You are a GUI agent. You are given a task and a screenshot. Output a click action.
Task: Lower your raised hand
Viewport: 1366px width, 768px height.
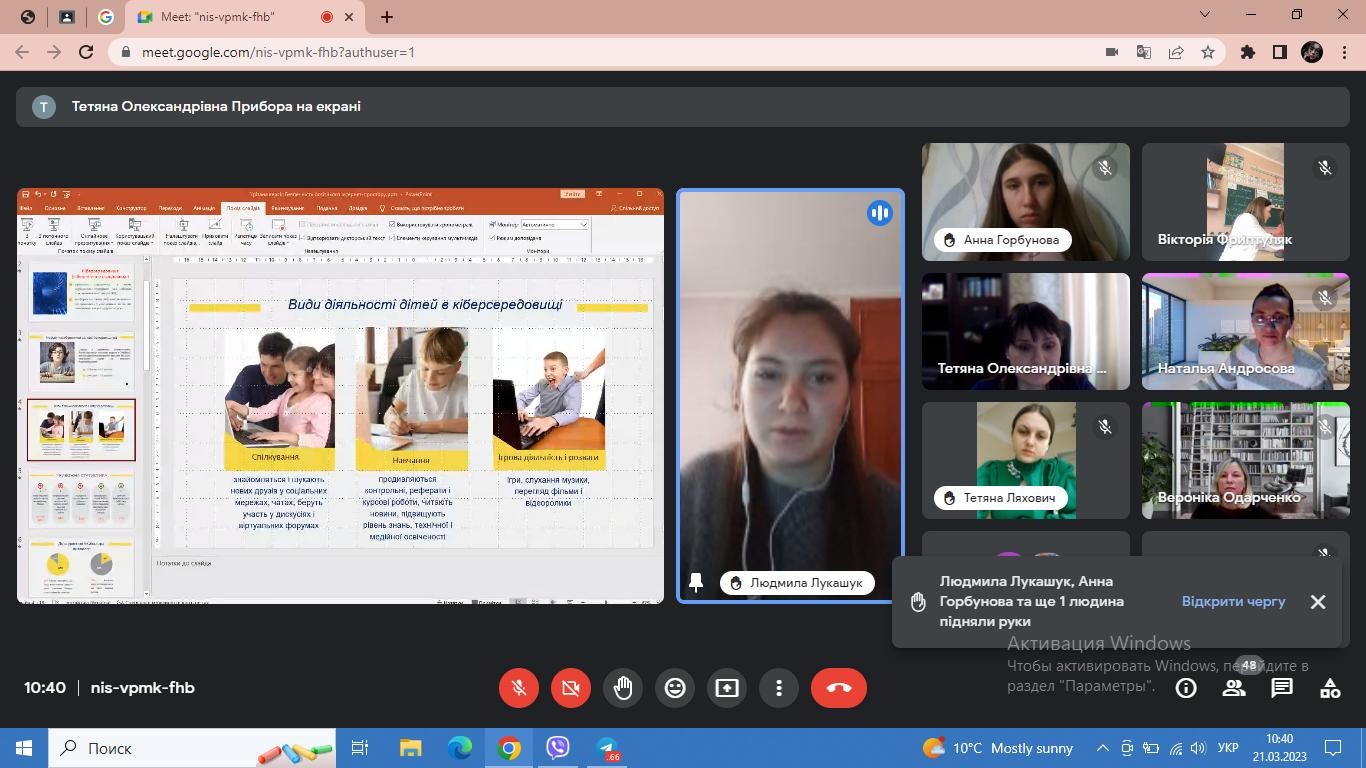pos(623,688)
